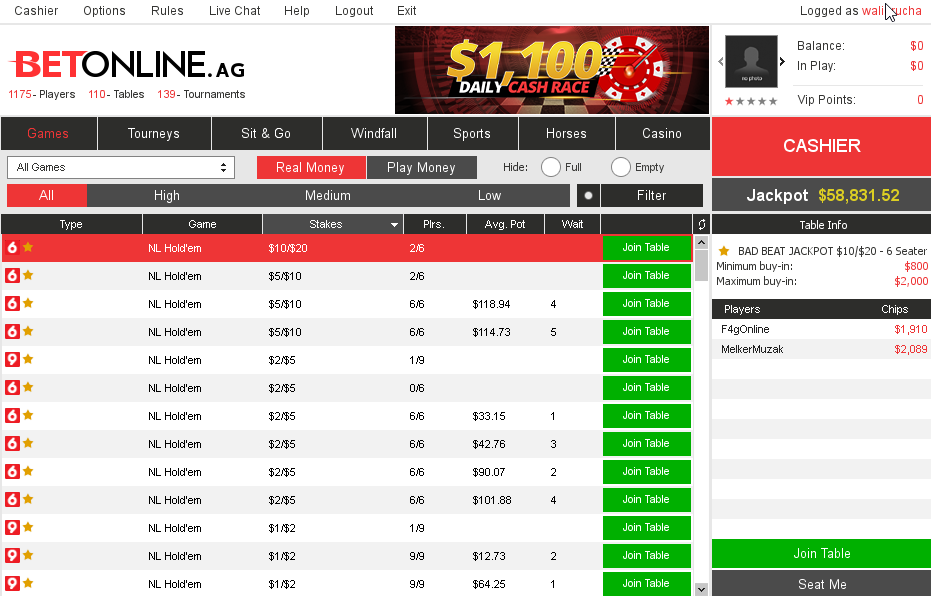Screen dimensions: 931x596
Task: Sort by Stakes column header arrow
Action: click(x=394, y=225)
